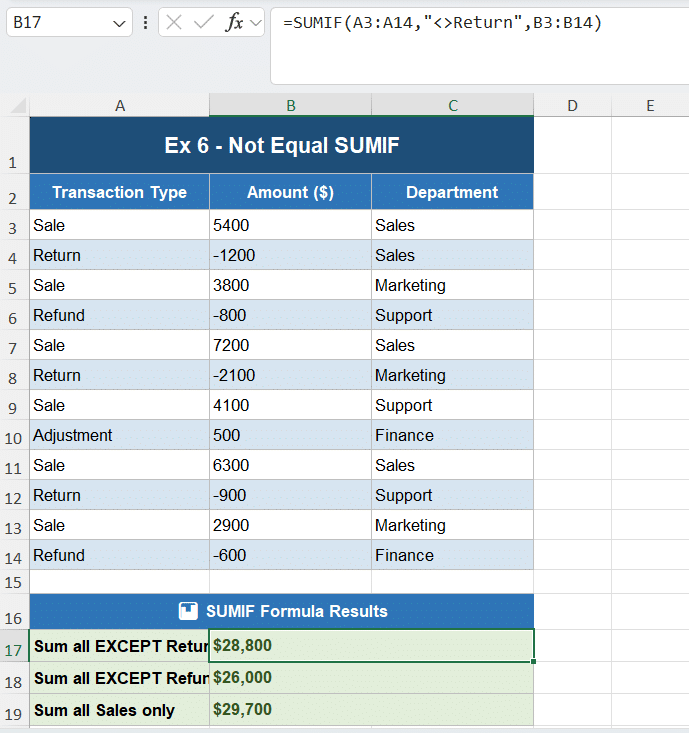Select the cell with amount 2900
This screenshot has height=733, width=689.
click(x=290, y=525)
